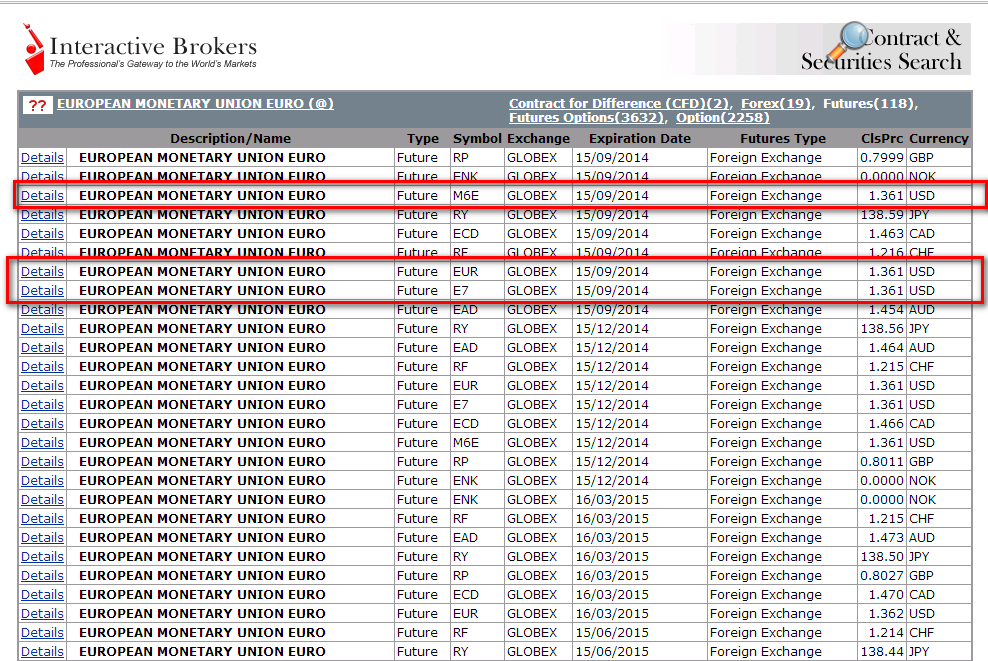988x661 pixels.
Task: Select the closing price 1.362
Action: point(886,613)
